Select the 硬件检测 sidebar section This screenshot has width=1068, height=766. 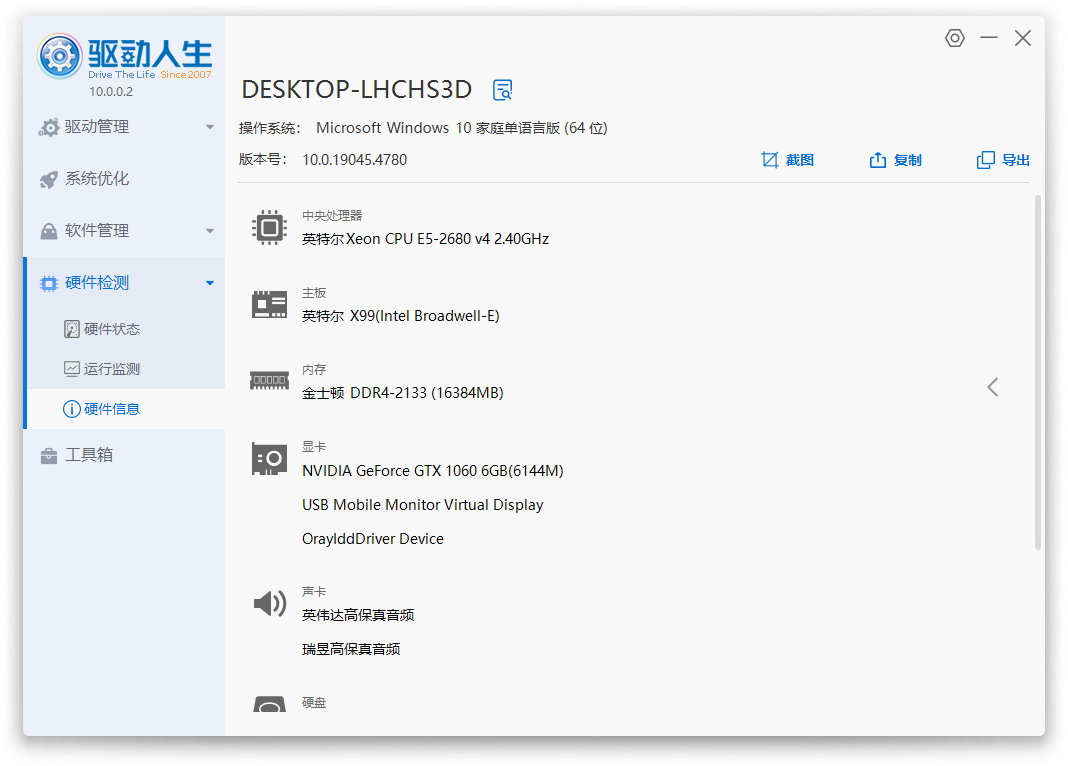pyautogui.click(x=125, y=283)
